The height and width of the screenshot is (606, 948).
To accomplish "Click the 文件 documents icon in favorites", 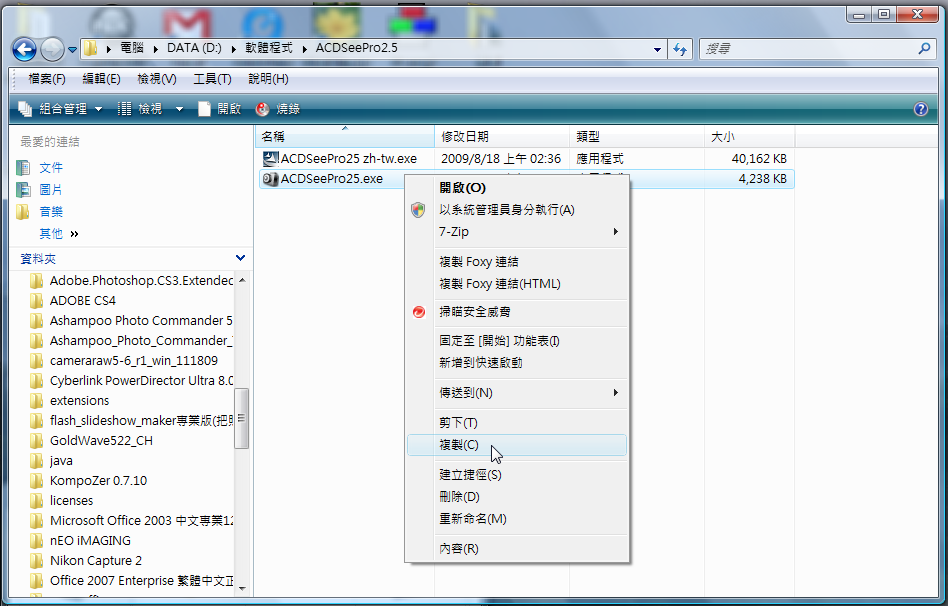I will (x=23, y=168).
